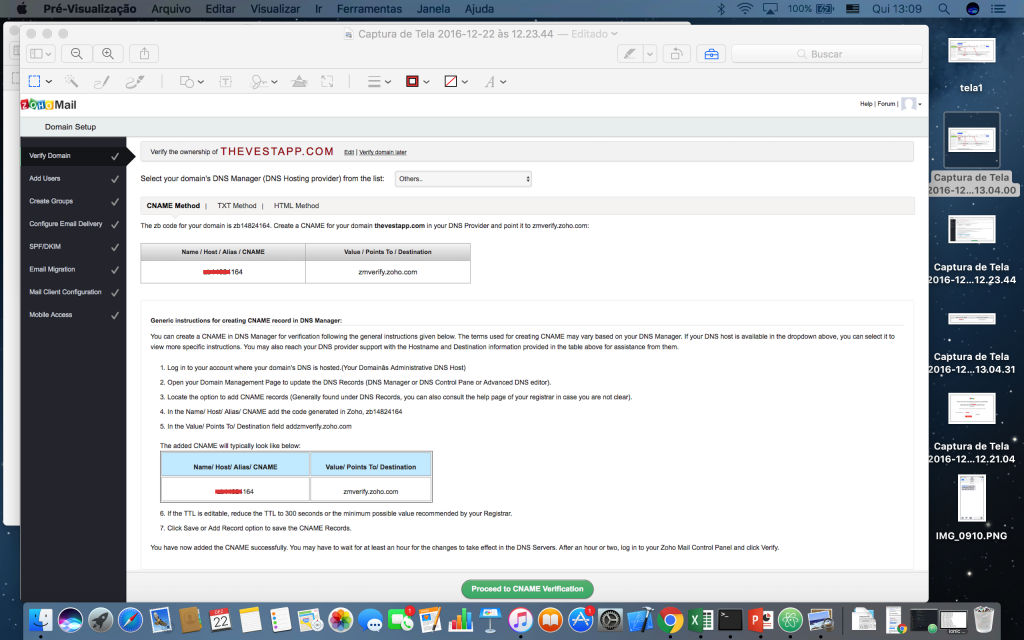Open the Visualizar menu
This screenshot has height=640, width=1024.
[x=275, y=8]
